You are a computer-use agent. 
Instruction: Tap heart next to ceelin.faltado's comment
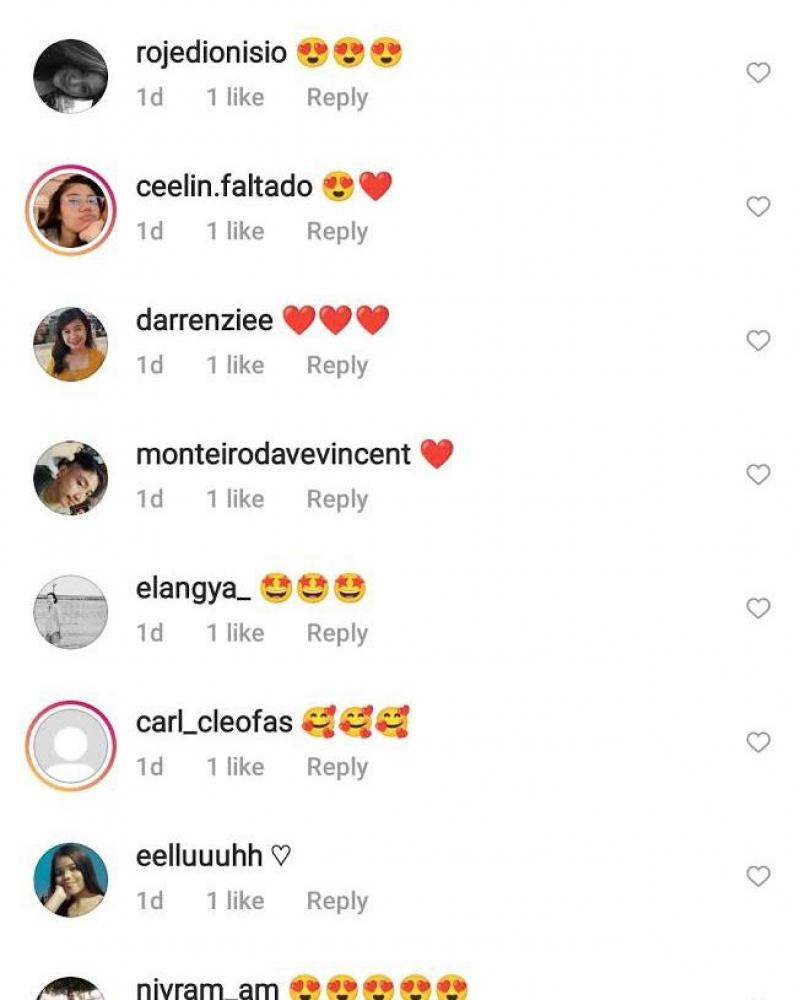pyautogui.click(x=759, y=207)
